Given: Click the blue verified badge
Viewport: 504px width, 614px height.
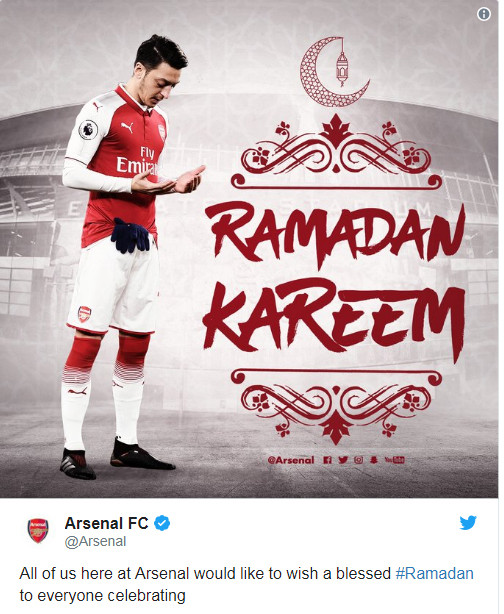Looking at the screenshot, I should coord(162,523).
